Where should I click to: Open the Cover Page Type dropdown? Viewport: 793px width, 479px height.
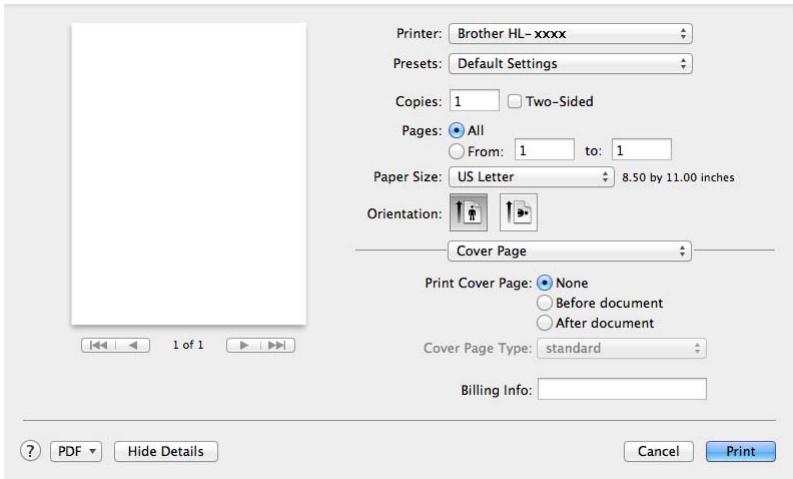622,349
